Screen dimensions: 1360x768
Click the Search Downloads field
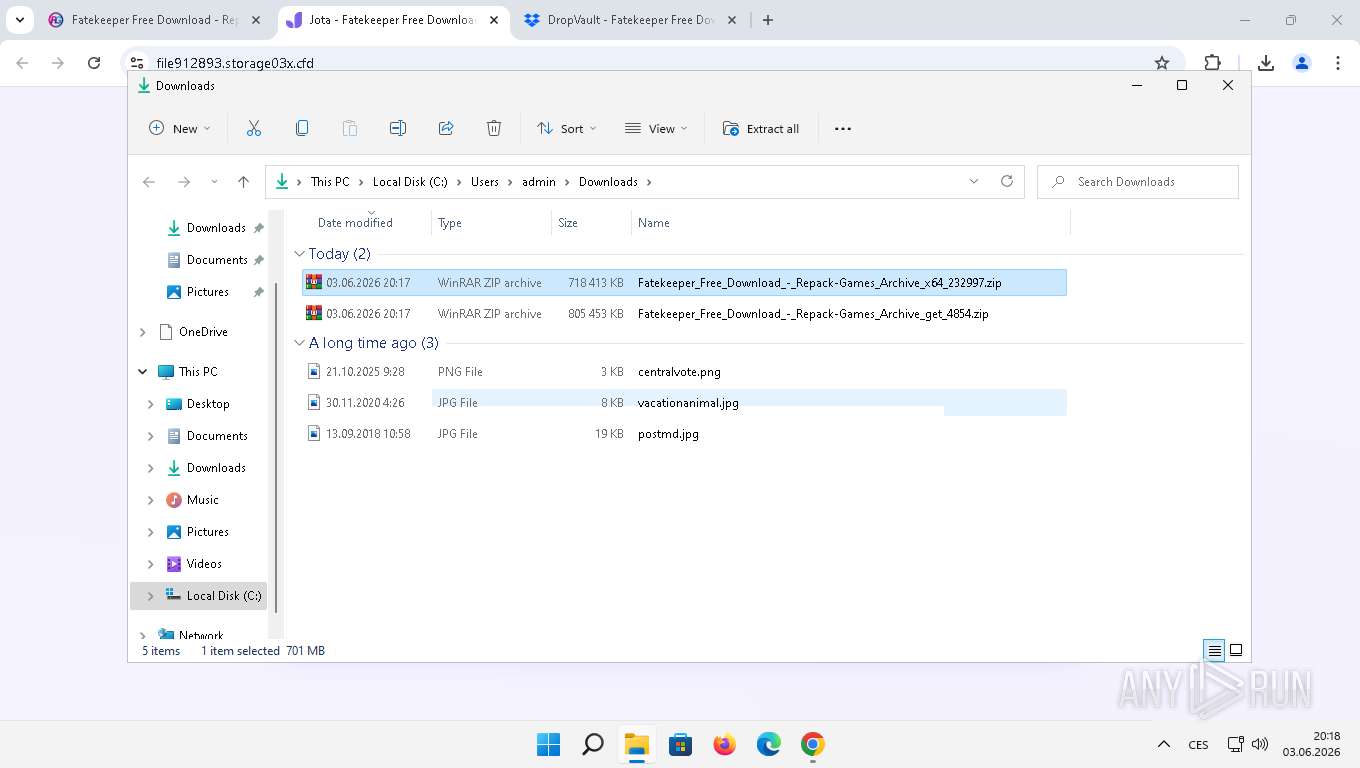pos(1138,182)
